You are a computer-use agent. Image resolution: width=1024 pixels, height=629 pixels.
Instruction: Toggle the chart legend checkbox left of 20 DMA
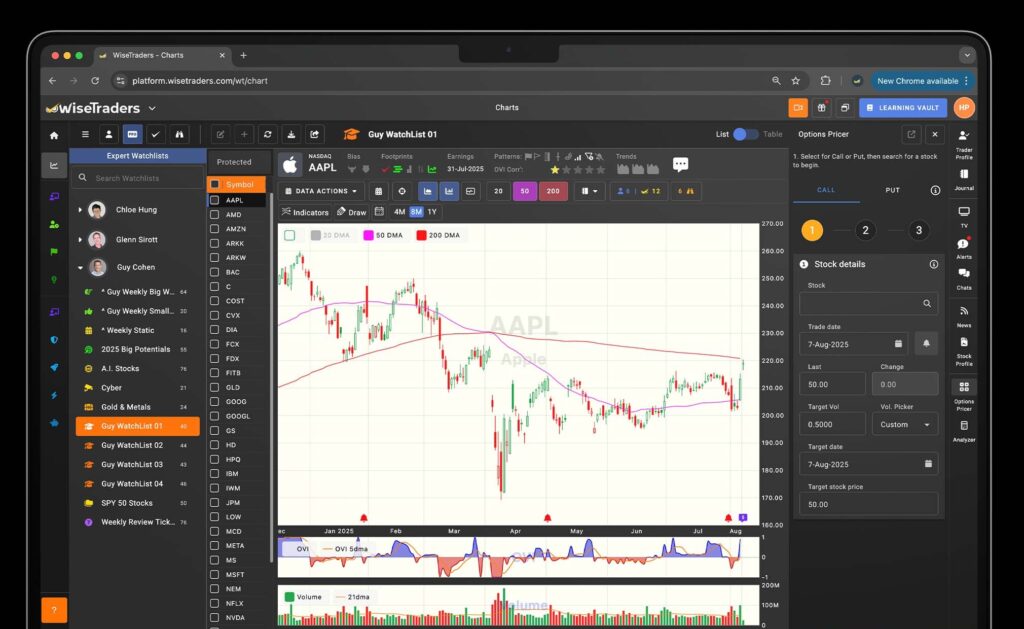pos(289,235)
